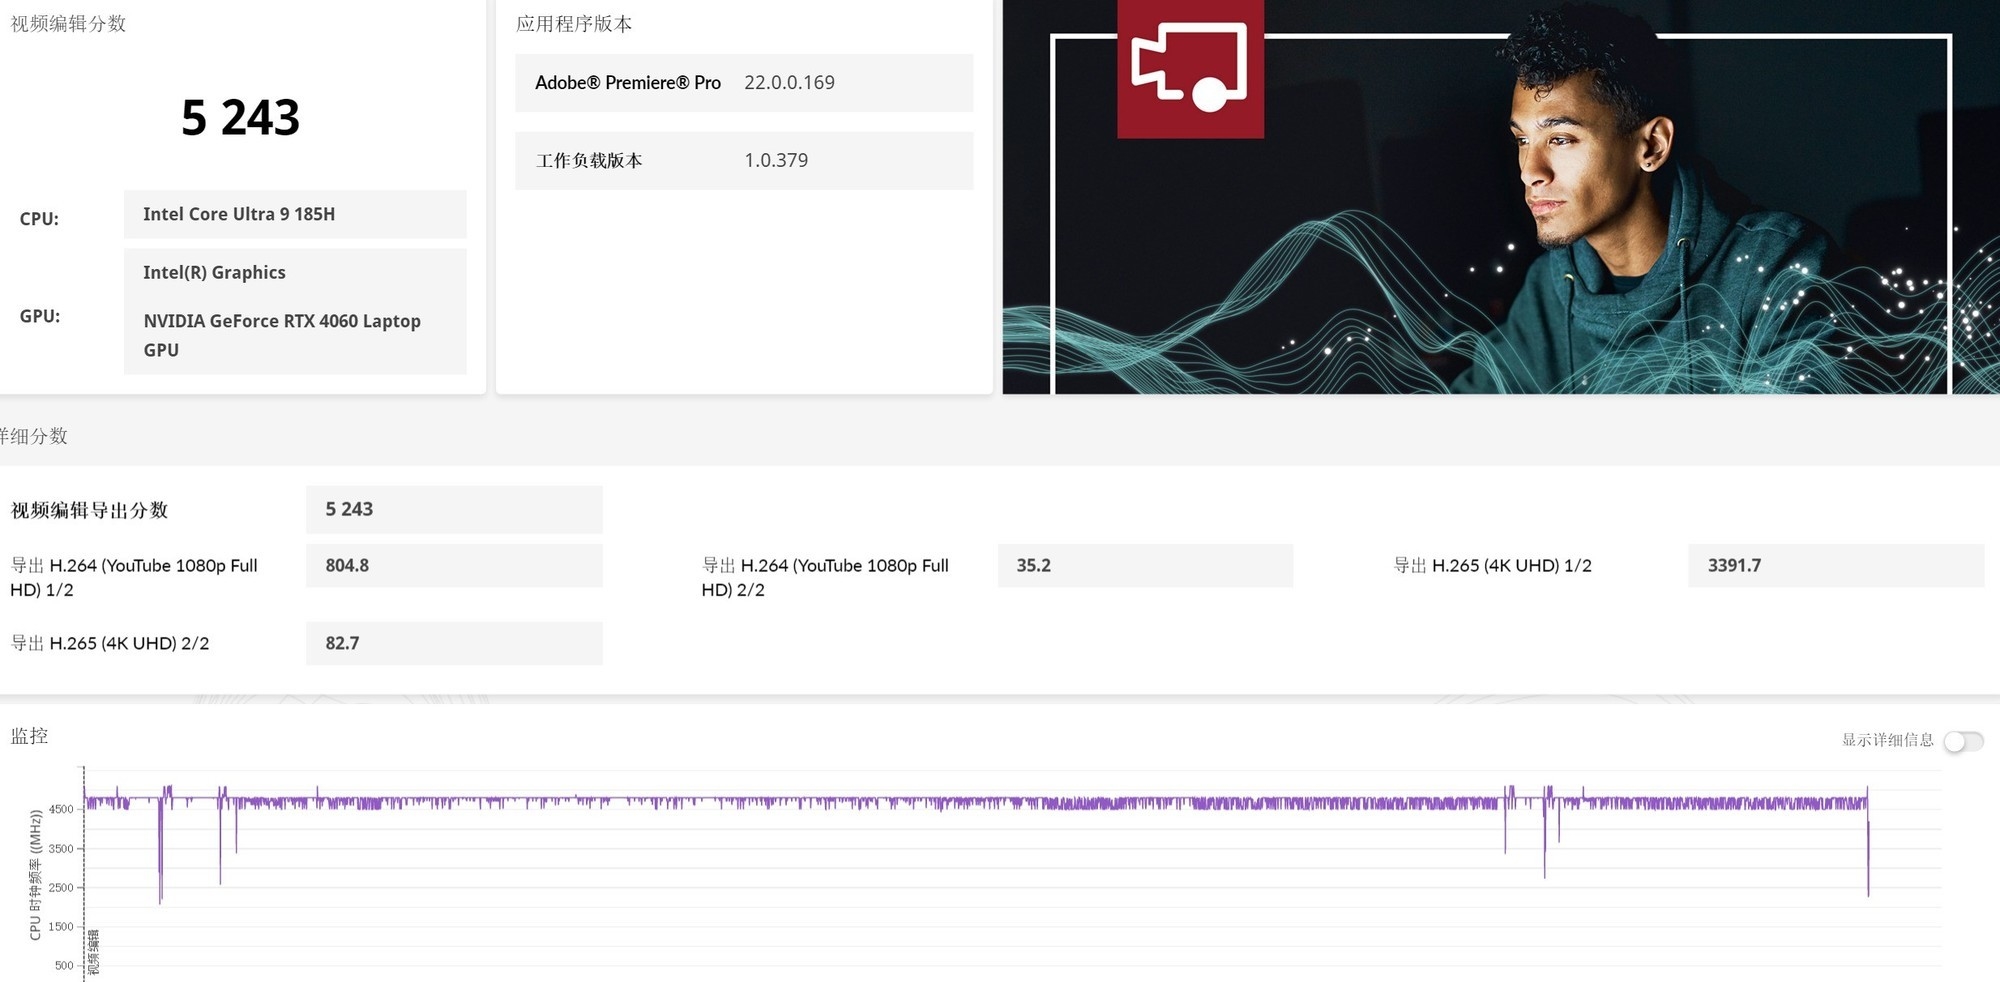Image resolution: width=2000 pixels, height=982 pixels.
Task: Select the 35.2 H.264 2/2 result
Action: (x=1144, y=566)
